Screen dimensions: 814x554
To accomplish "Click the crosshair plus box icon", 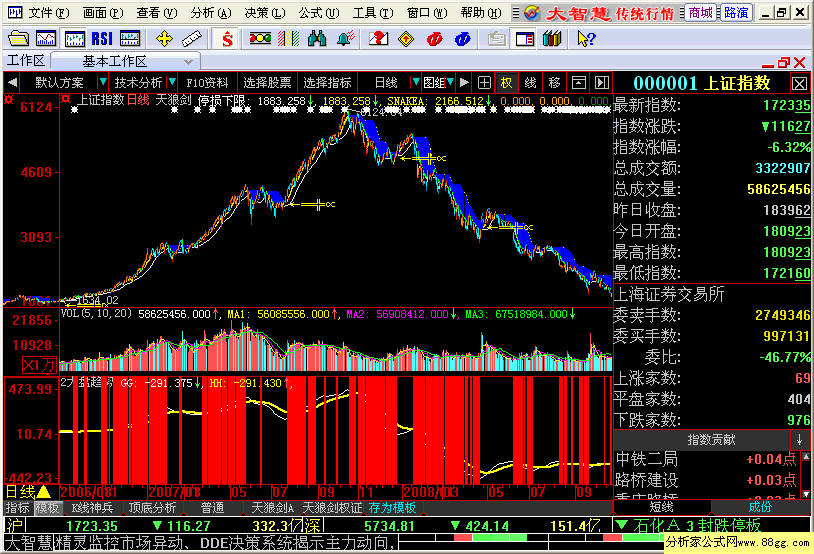I will [484, 83].
